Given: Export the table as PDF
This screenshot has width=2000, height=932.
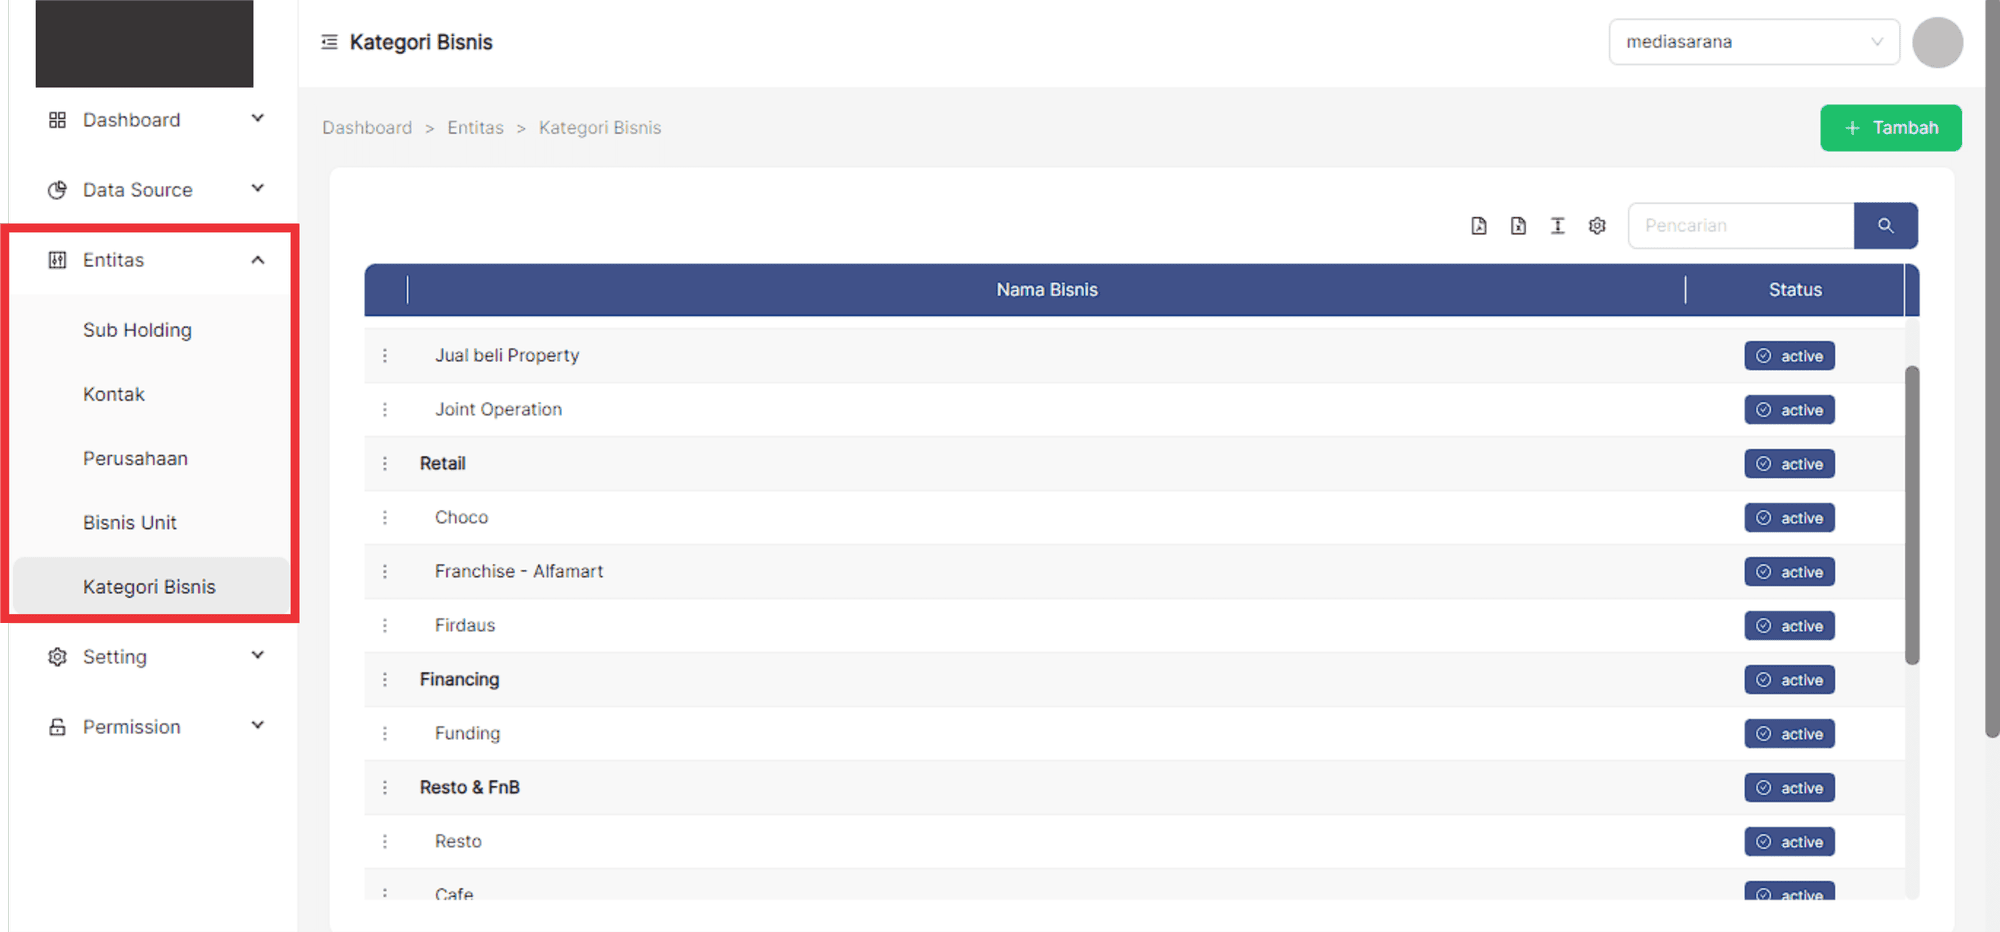Looking at the screenshot, I should click(x=1479, y=226).
